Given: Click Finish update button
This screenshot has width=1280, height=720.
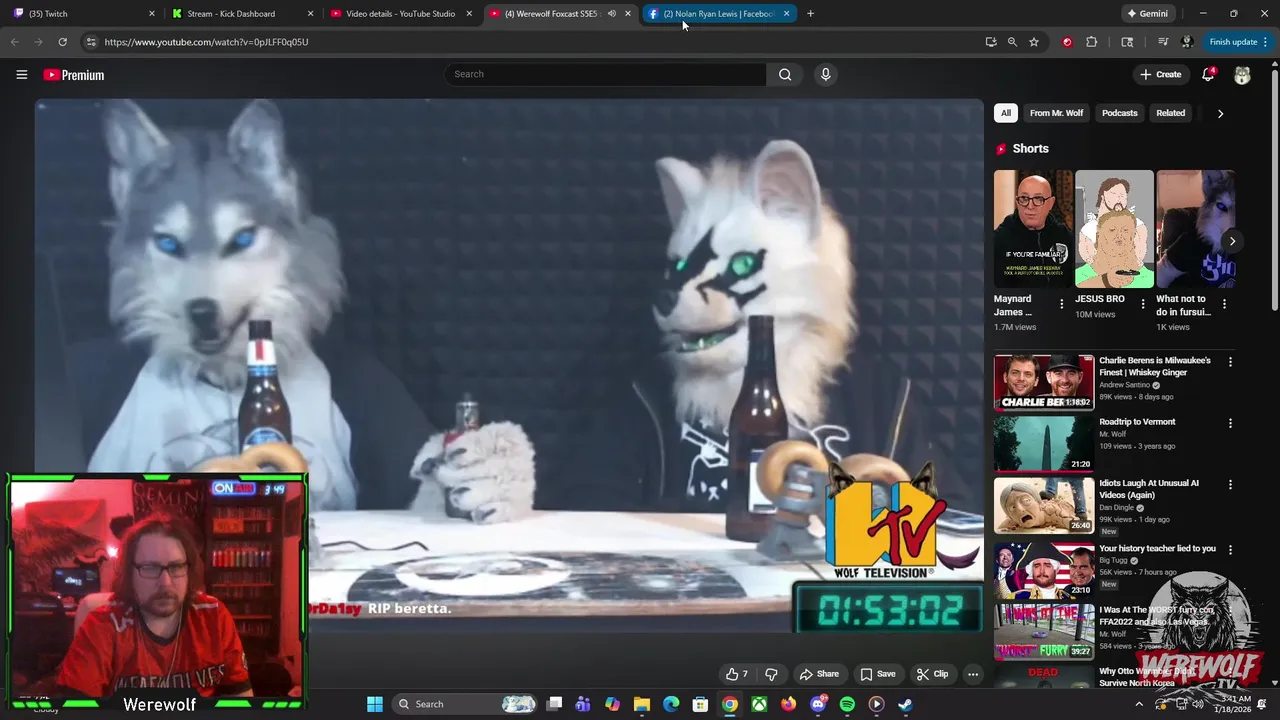Looking at the screenshot, I should tap(1233, 42).
